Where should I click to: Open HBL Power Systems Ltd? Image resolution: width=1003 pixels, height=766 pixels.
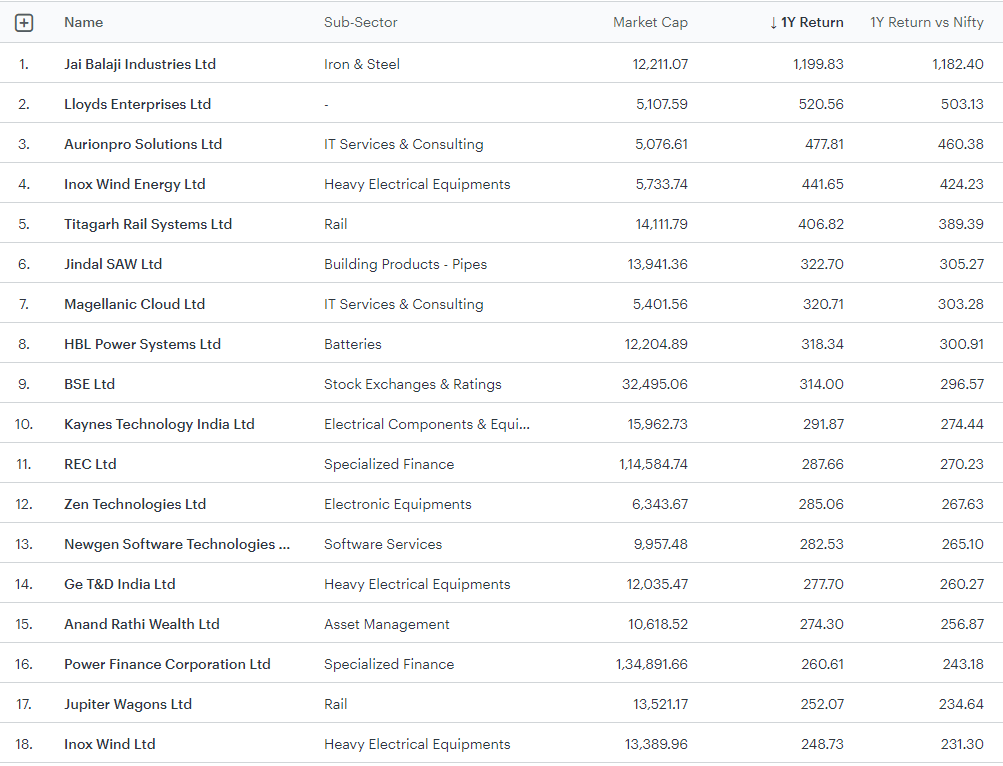142,344
